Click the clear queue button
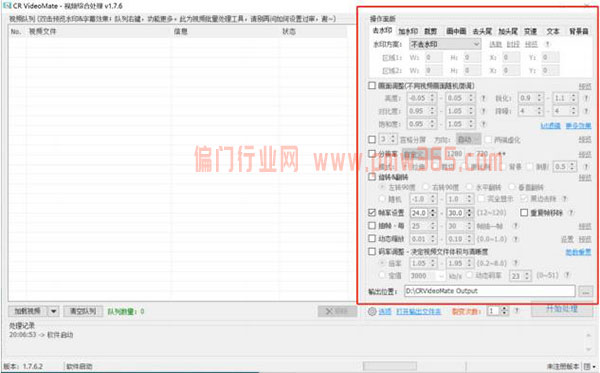 click(83, 311)
